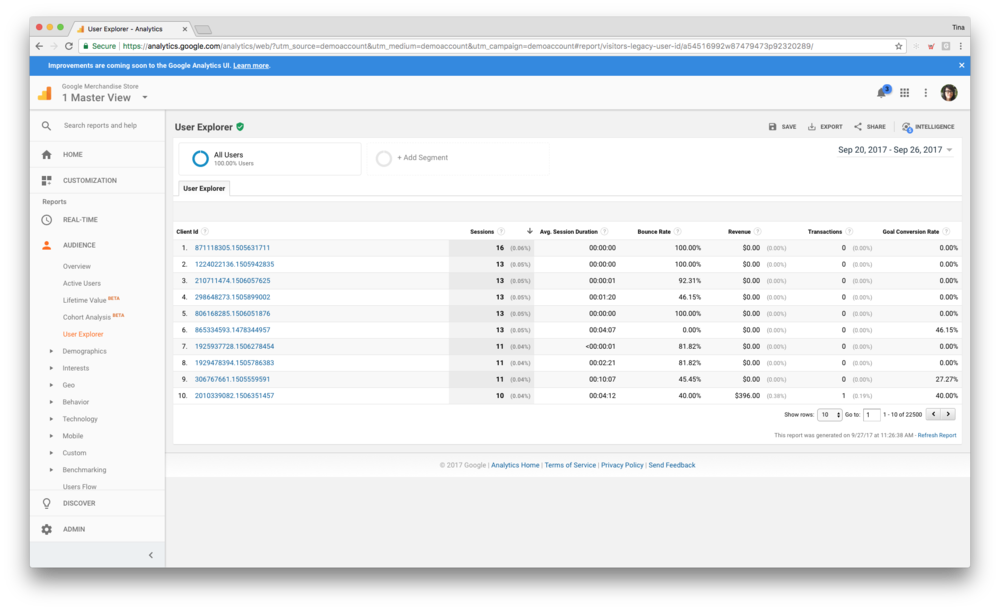
Task: Open the Show rows dropdown
Action: (x=829, y=415)
